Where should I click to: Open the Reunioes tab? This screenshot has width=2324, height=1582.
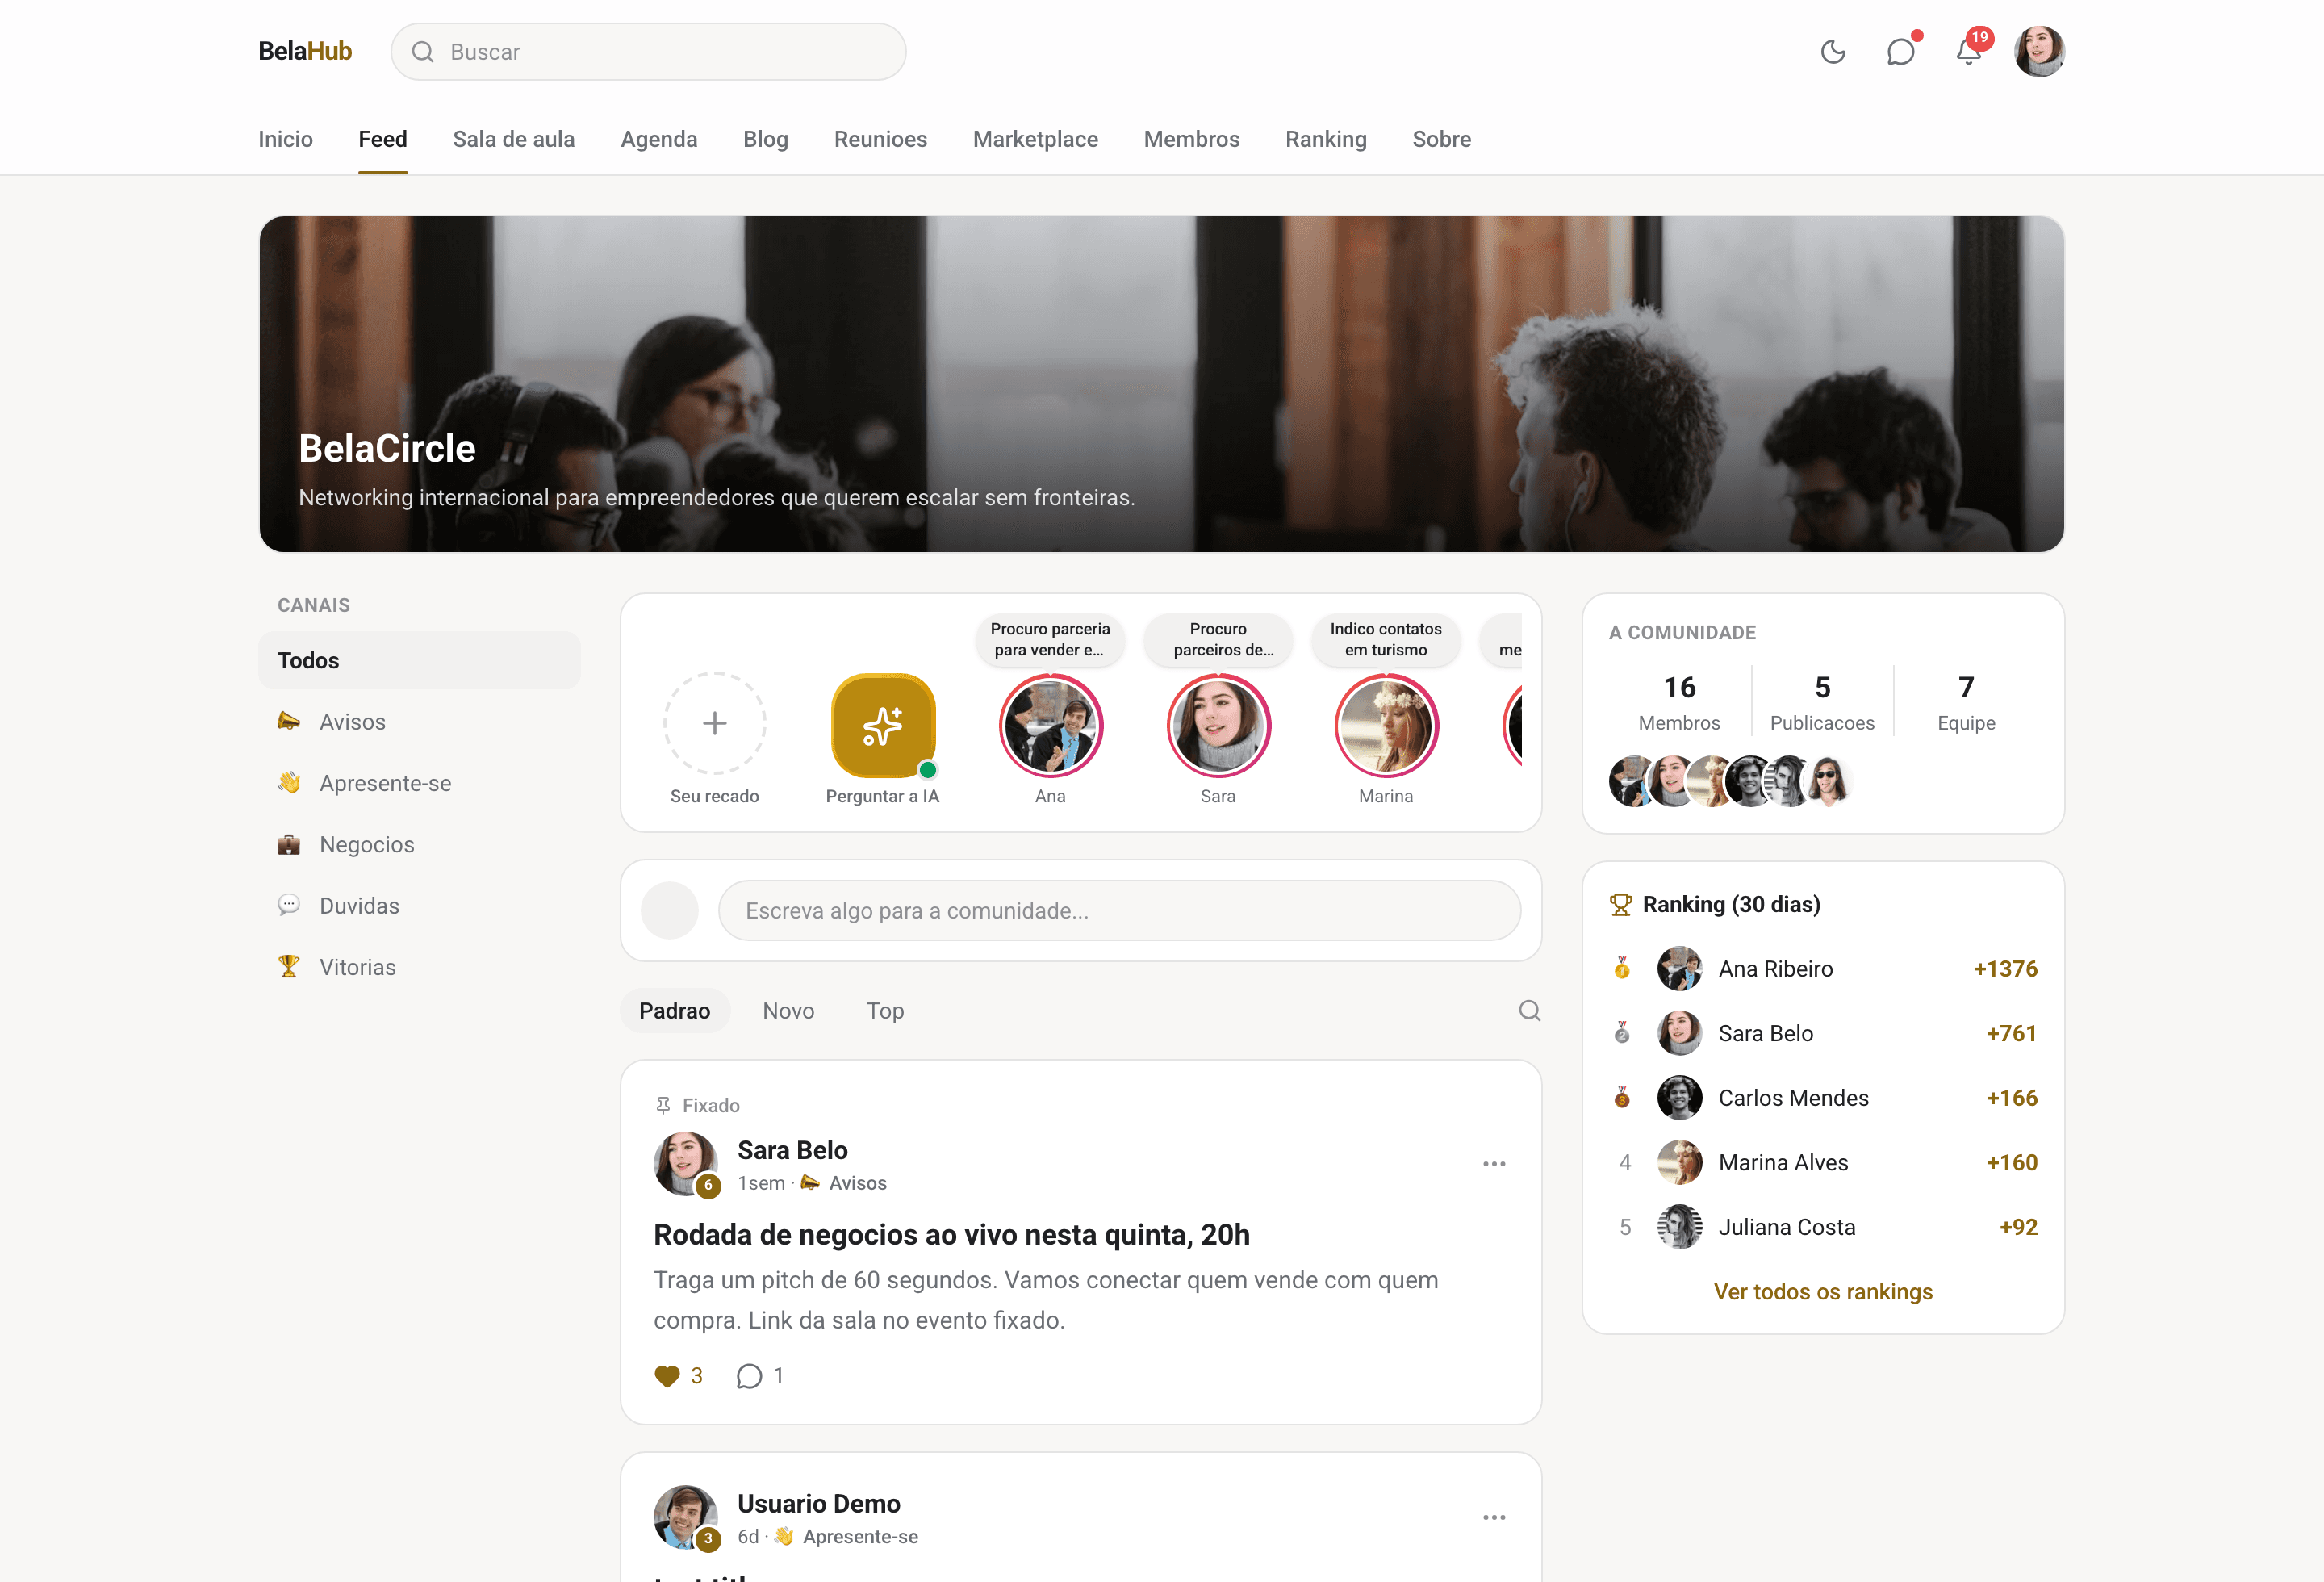(x=880, y=139)
